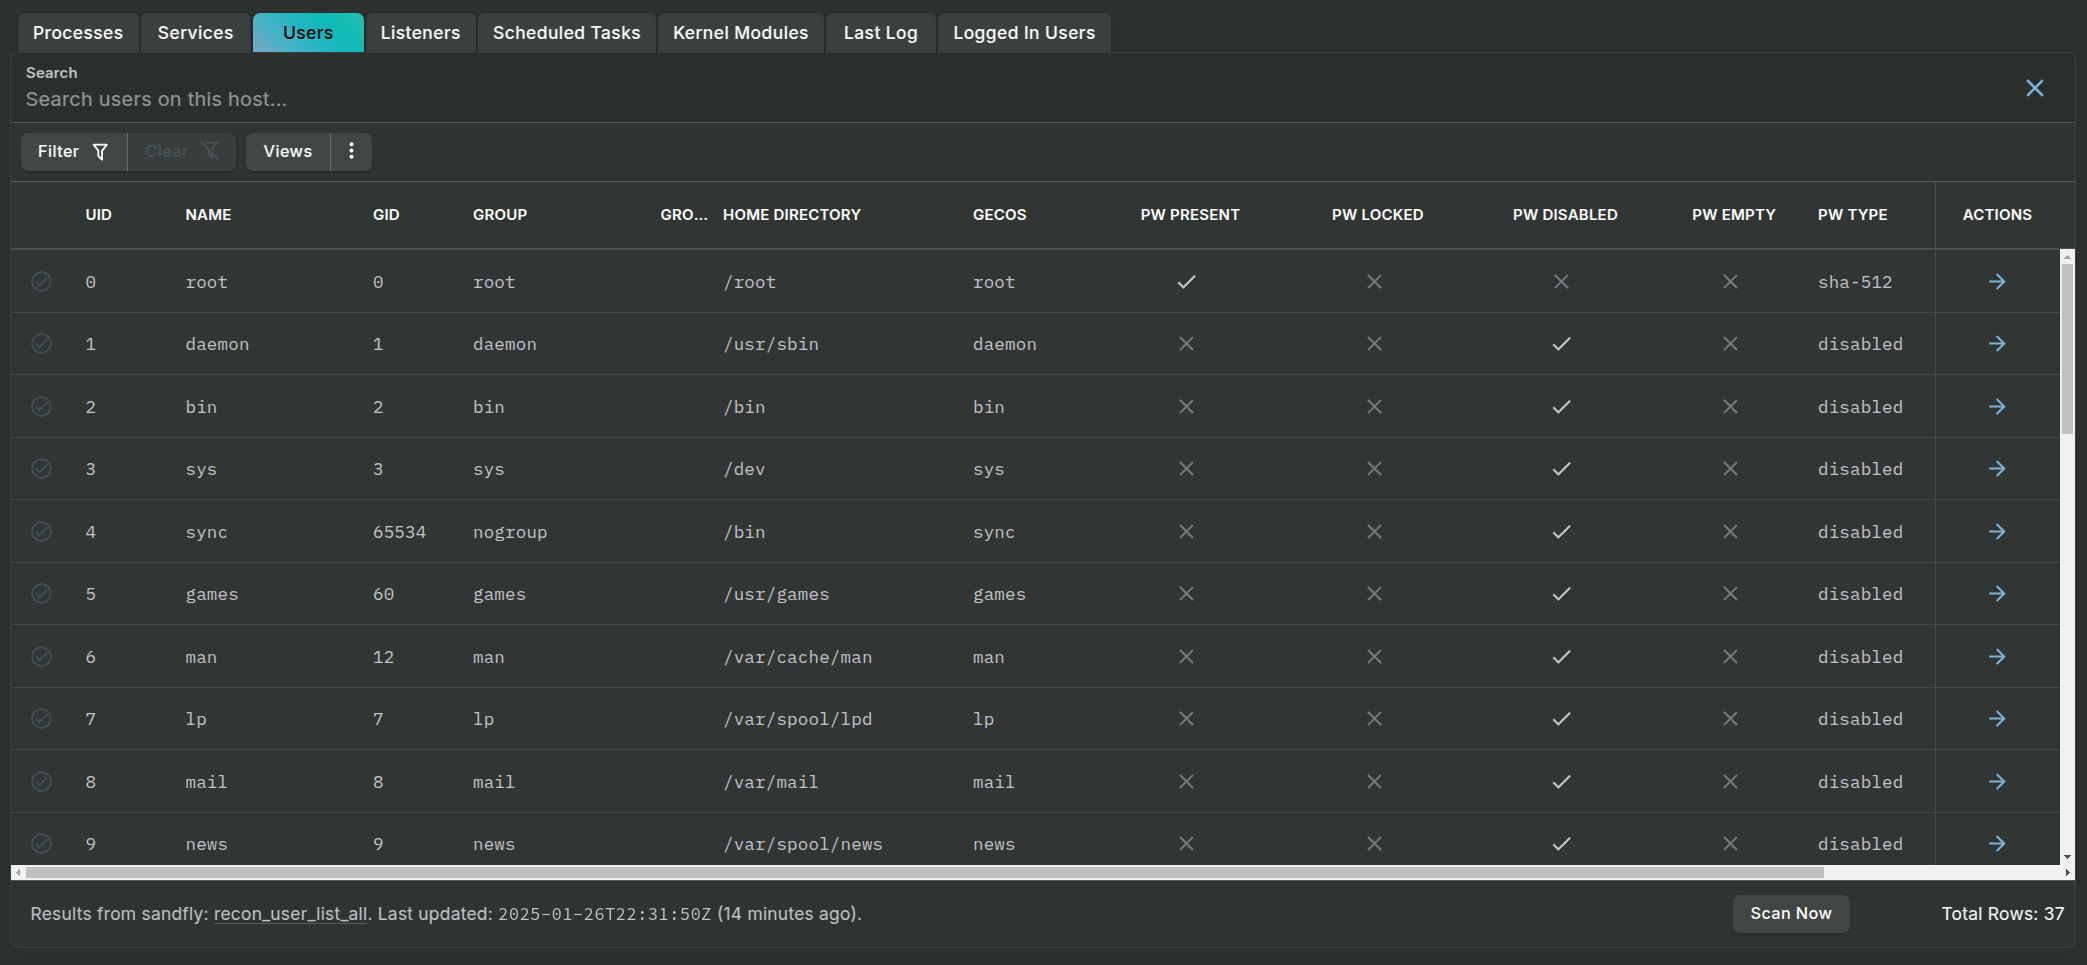
Task: Click the /var/cache/man home directory cell
Action: [x=798, y=657]
